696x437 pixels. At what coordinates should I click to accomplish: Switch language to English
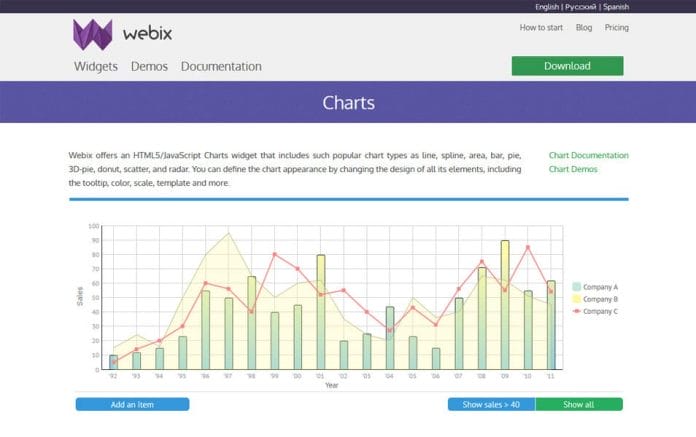point(546,7)
